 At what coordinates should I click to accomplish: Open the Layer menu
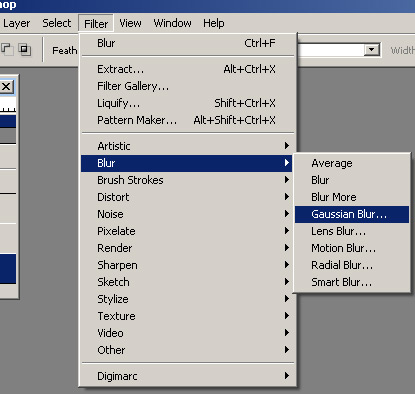click(x=16, y=23)
